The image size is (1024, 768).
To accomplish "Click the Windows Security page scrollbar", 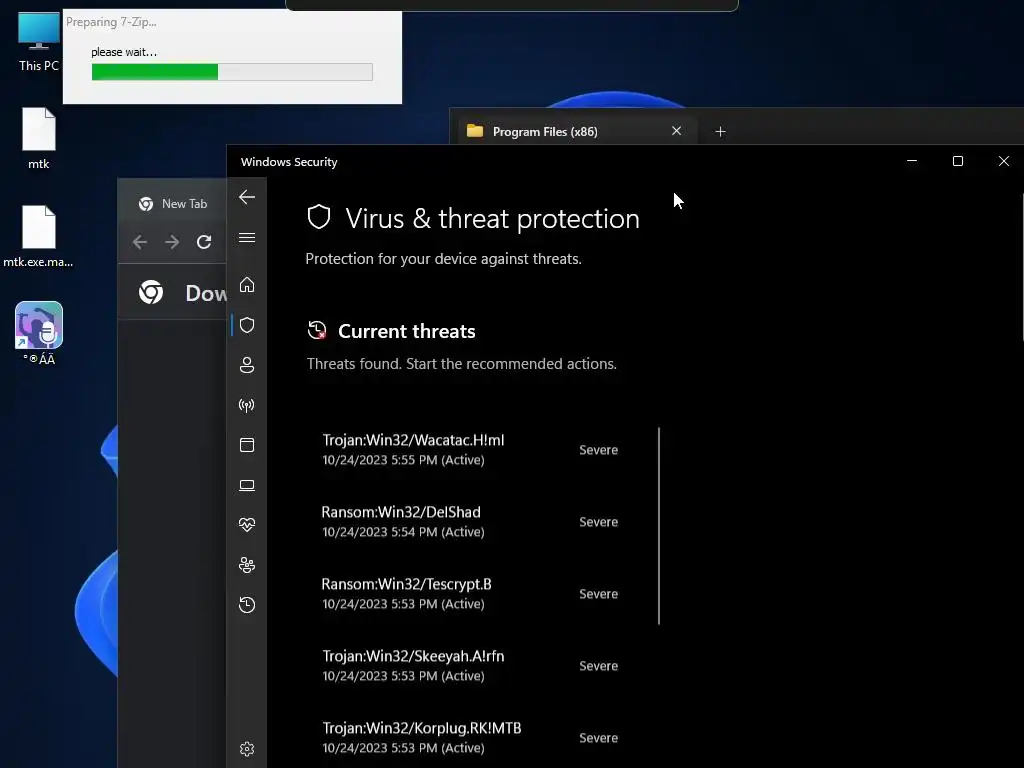I will [1022, 266].
